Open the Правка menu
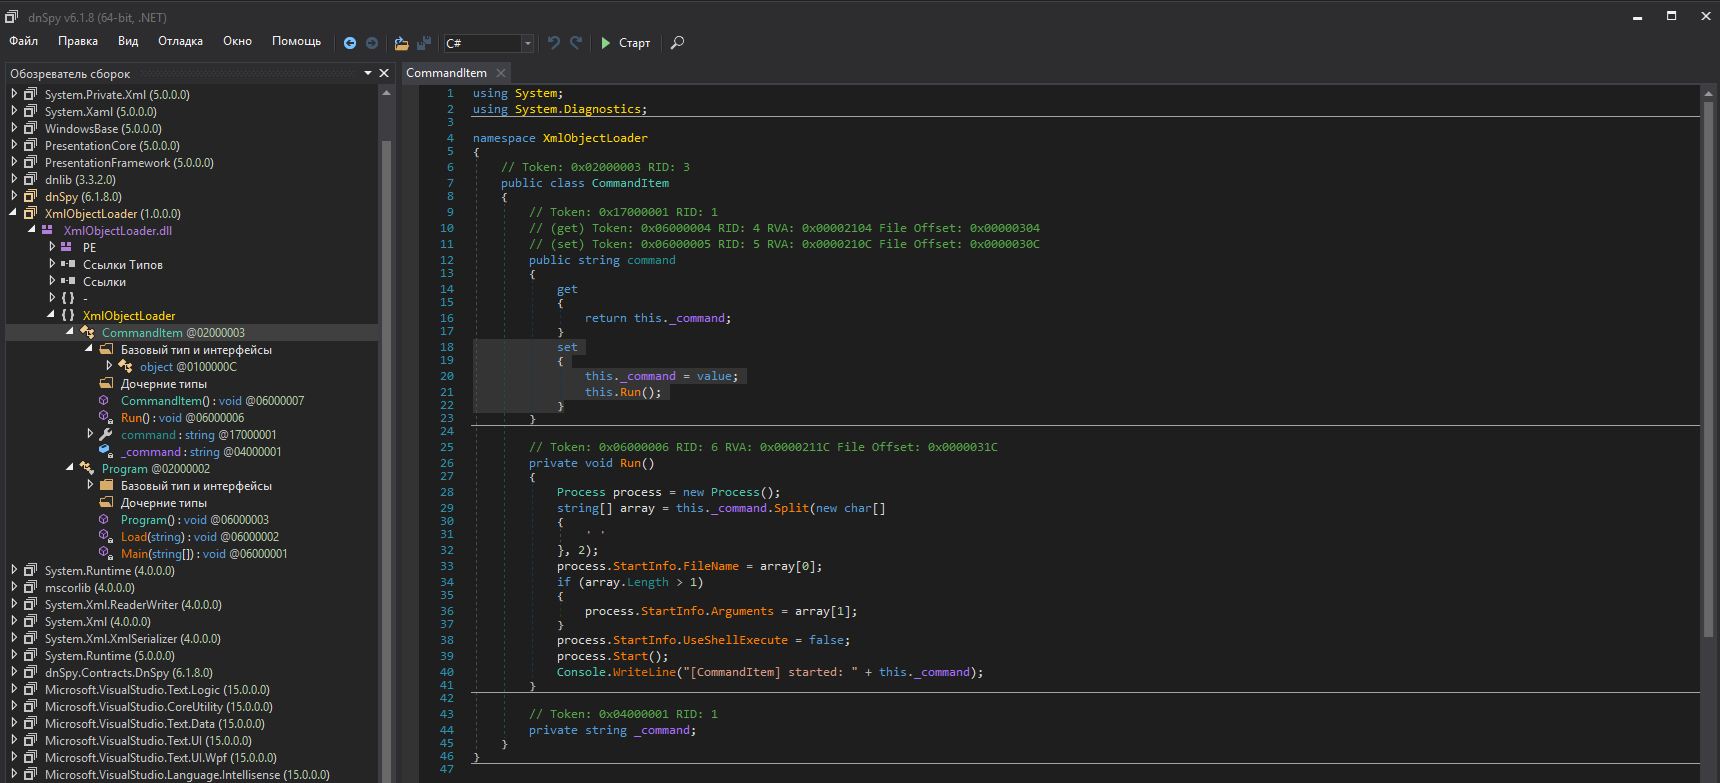 coord(78,41)
